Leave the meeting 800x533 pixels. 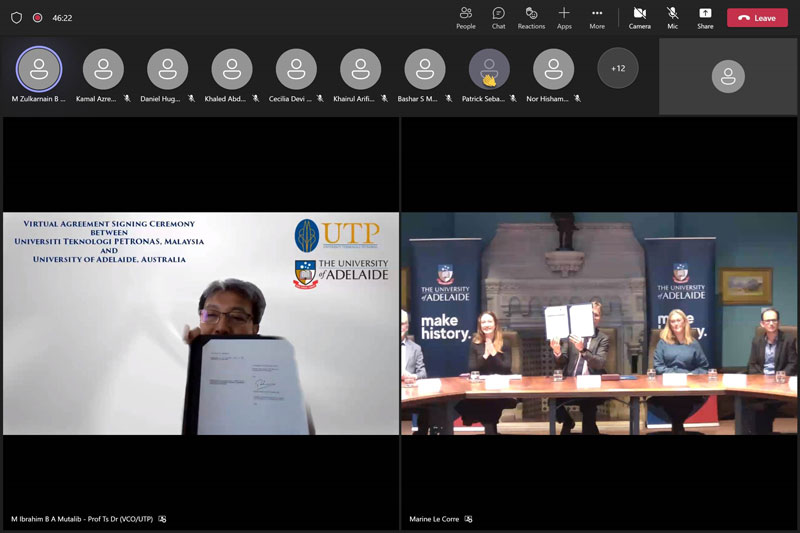pos(757,18)
